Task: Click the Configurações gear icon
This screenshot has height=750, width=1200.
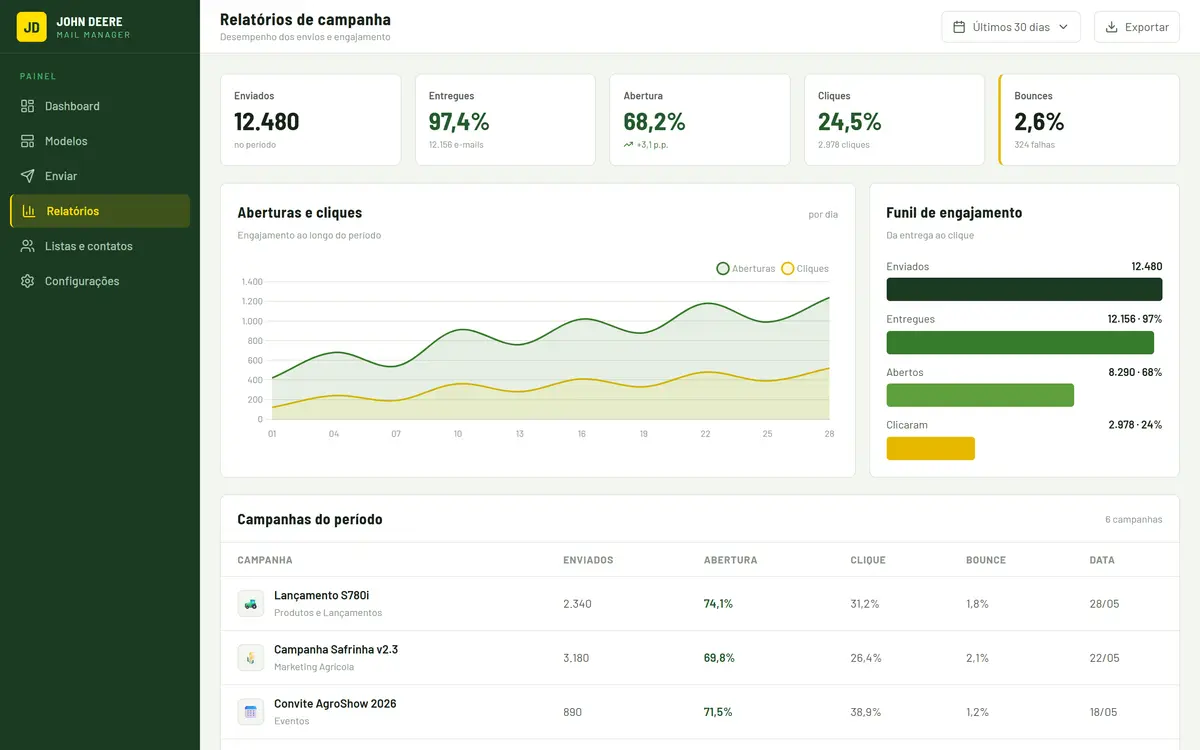Action: click(28, 281)
